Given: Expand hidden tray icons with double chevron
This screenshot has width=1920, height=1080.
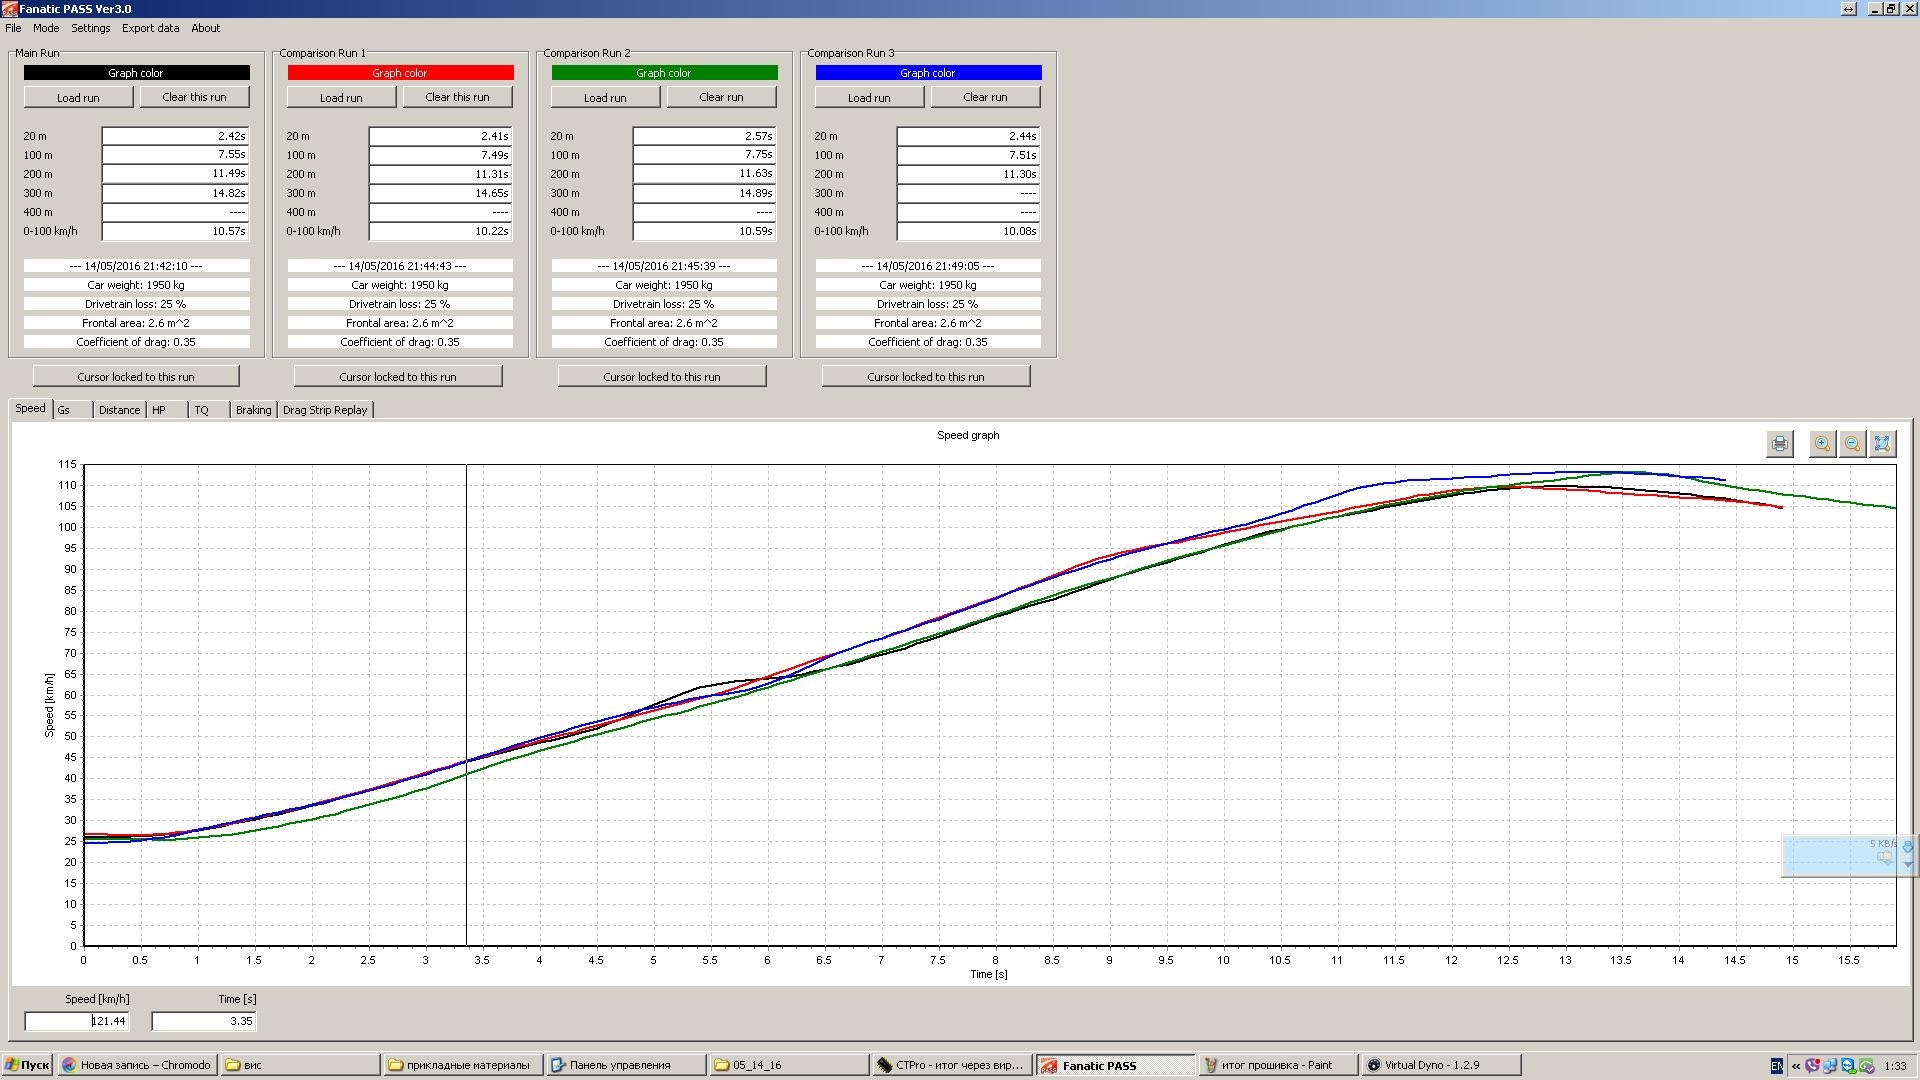Looking at the screenshot, I should tap(1796, 1066).
